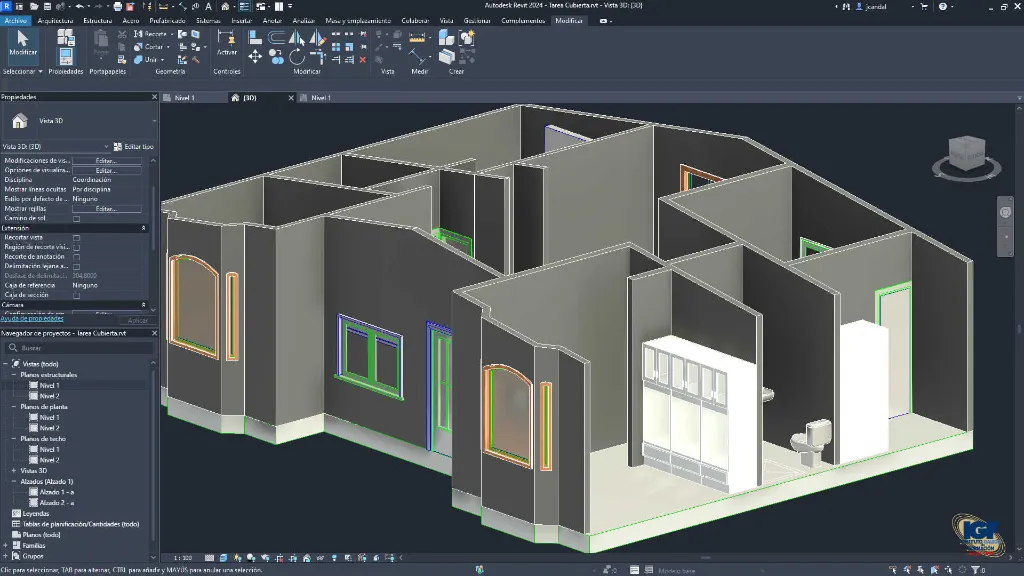Viewport: 1024px width, 576px height.
Task: Click the Buscar field in project browser
Action: pos(81,348)
